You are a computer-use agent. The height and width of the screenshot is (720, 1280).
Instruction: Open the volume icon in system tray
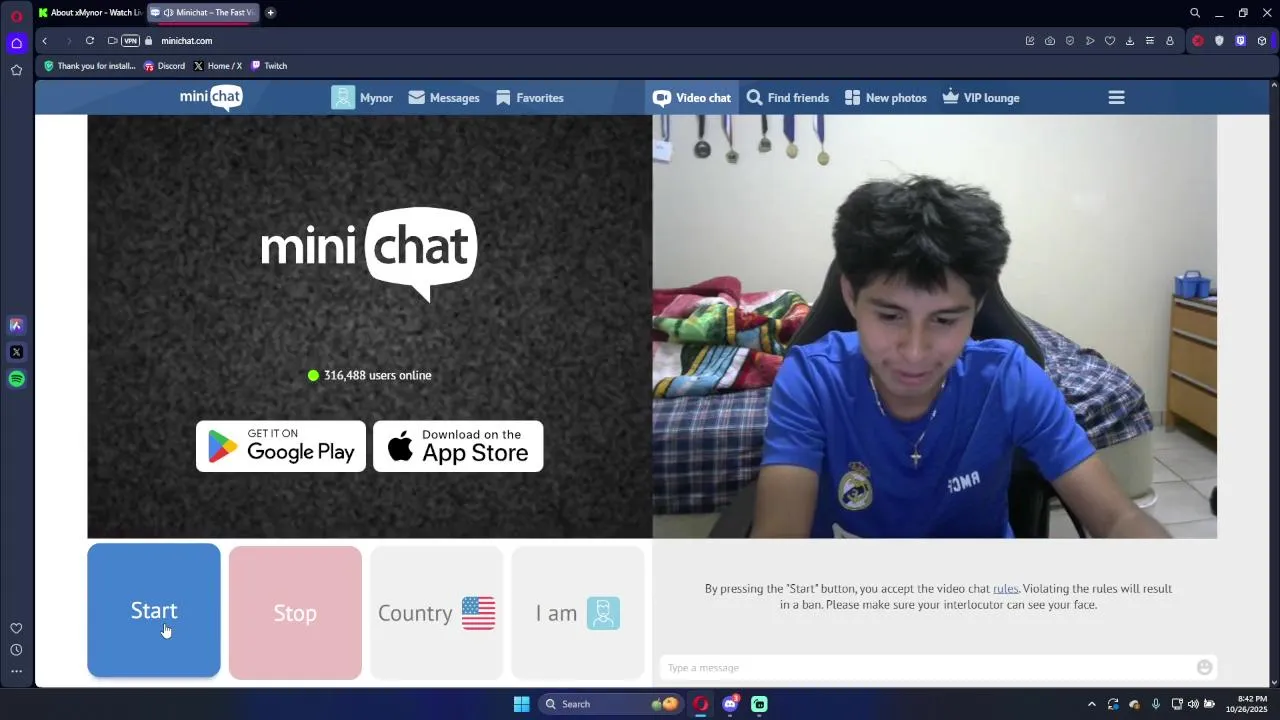[x=1193, y=704]
